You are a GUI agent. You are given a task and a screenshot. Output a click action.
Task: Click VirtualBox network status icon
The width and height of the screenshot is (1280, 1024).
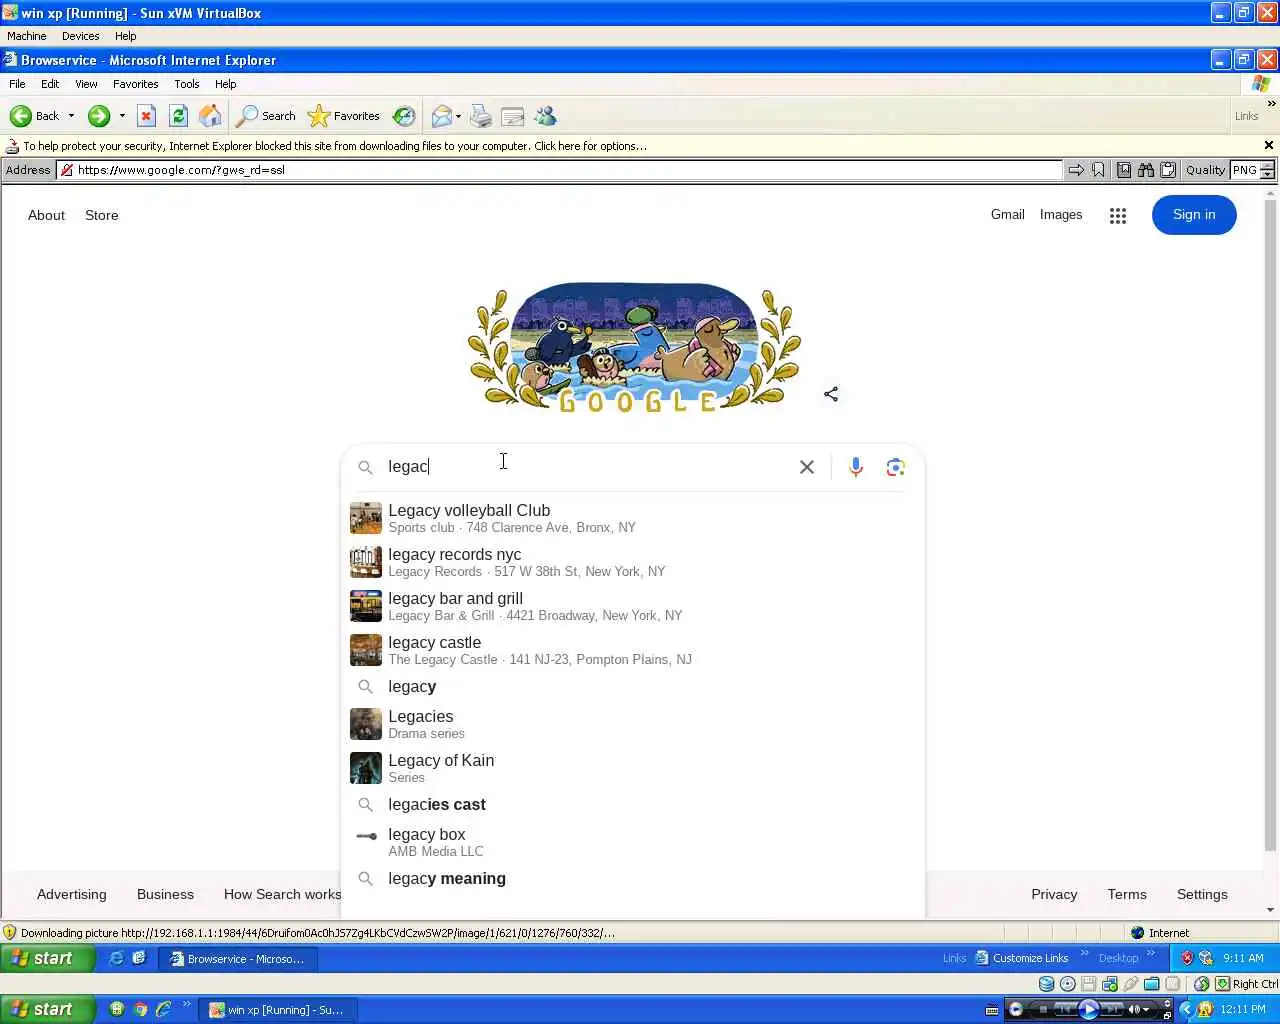click(x=1109, y=984)
